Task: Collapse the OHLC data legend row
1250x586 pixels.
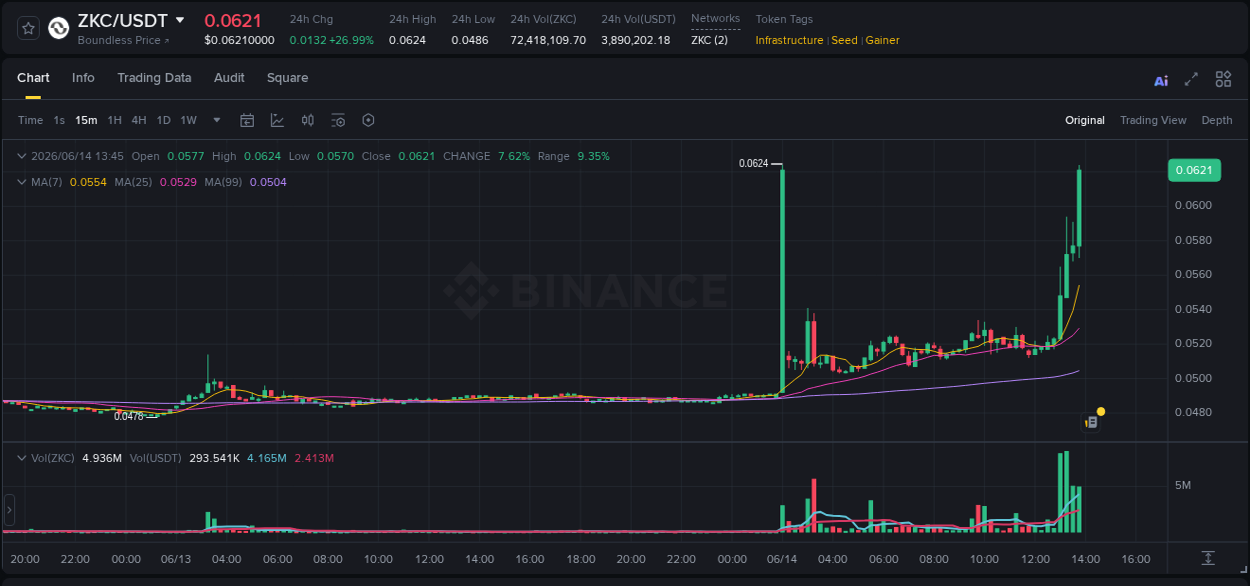Action: tap(22, 156)
